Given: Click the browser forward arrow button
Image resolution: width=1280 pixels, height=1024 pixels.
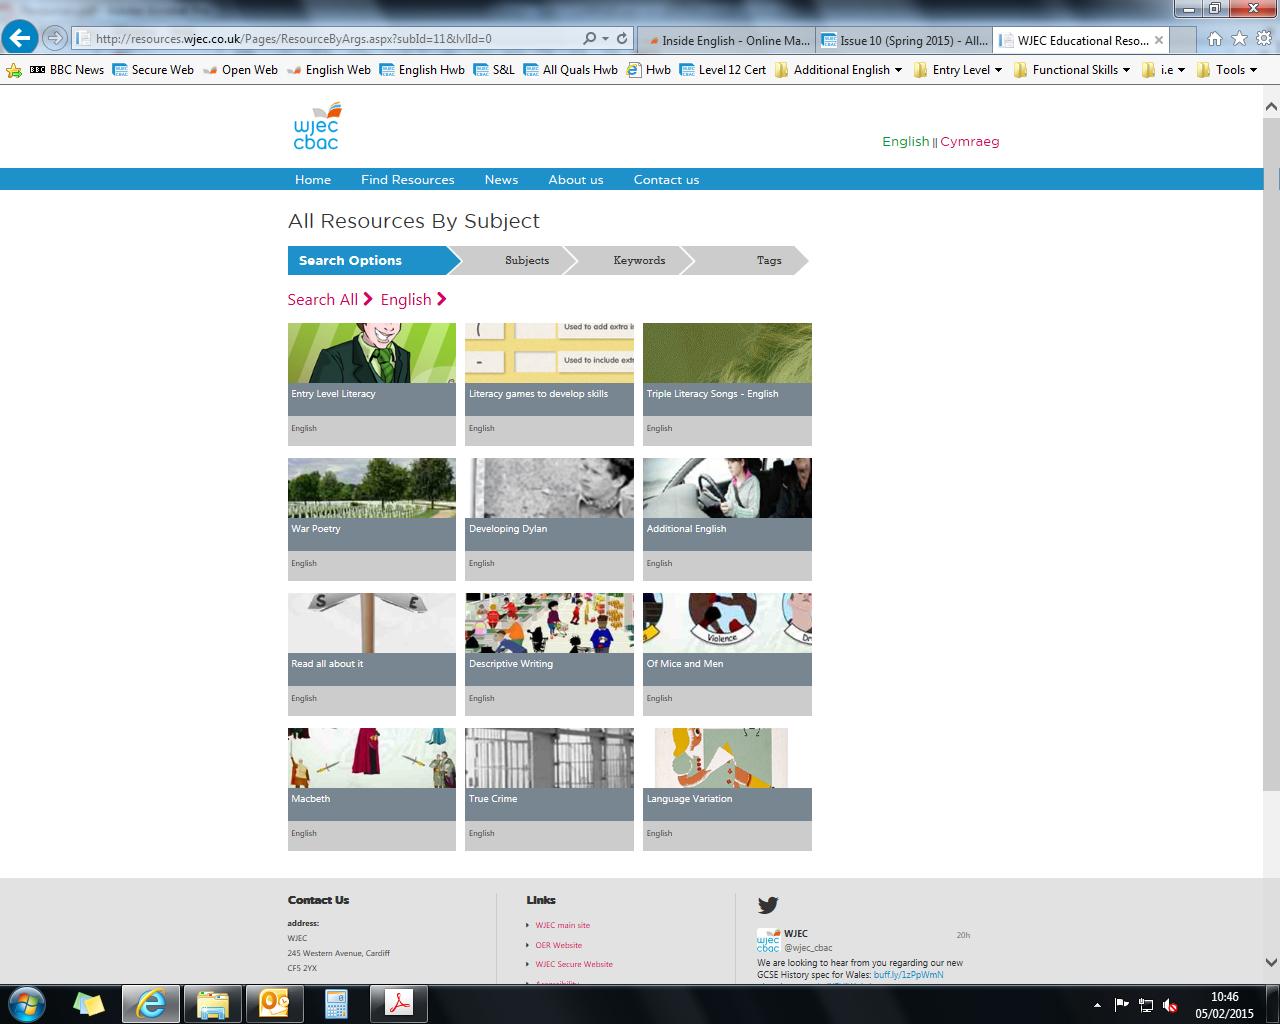Looking at the screenshot, I should [x=55, y=39].
